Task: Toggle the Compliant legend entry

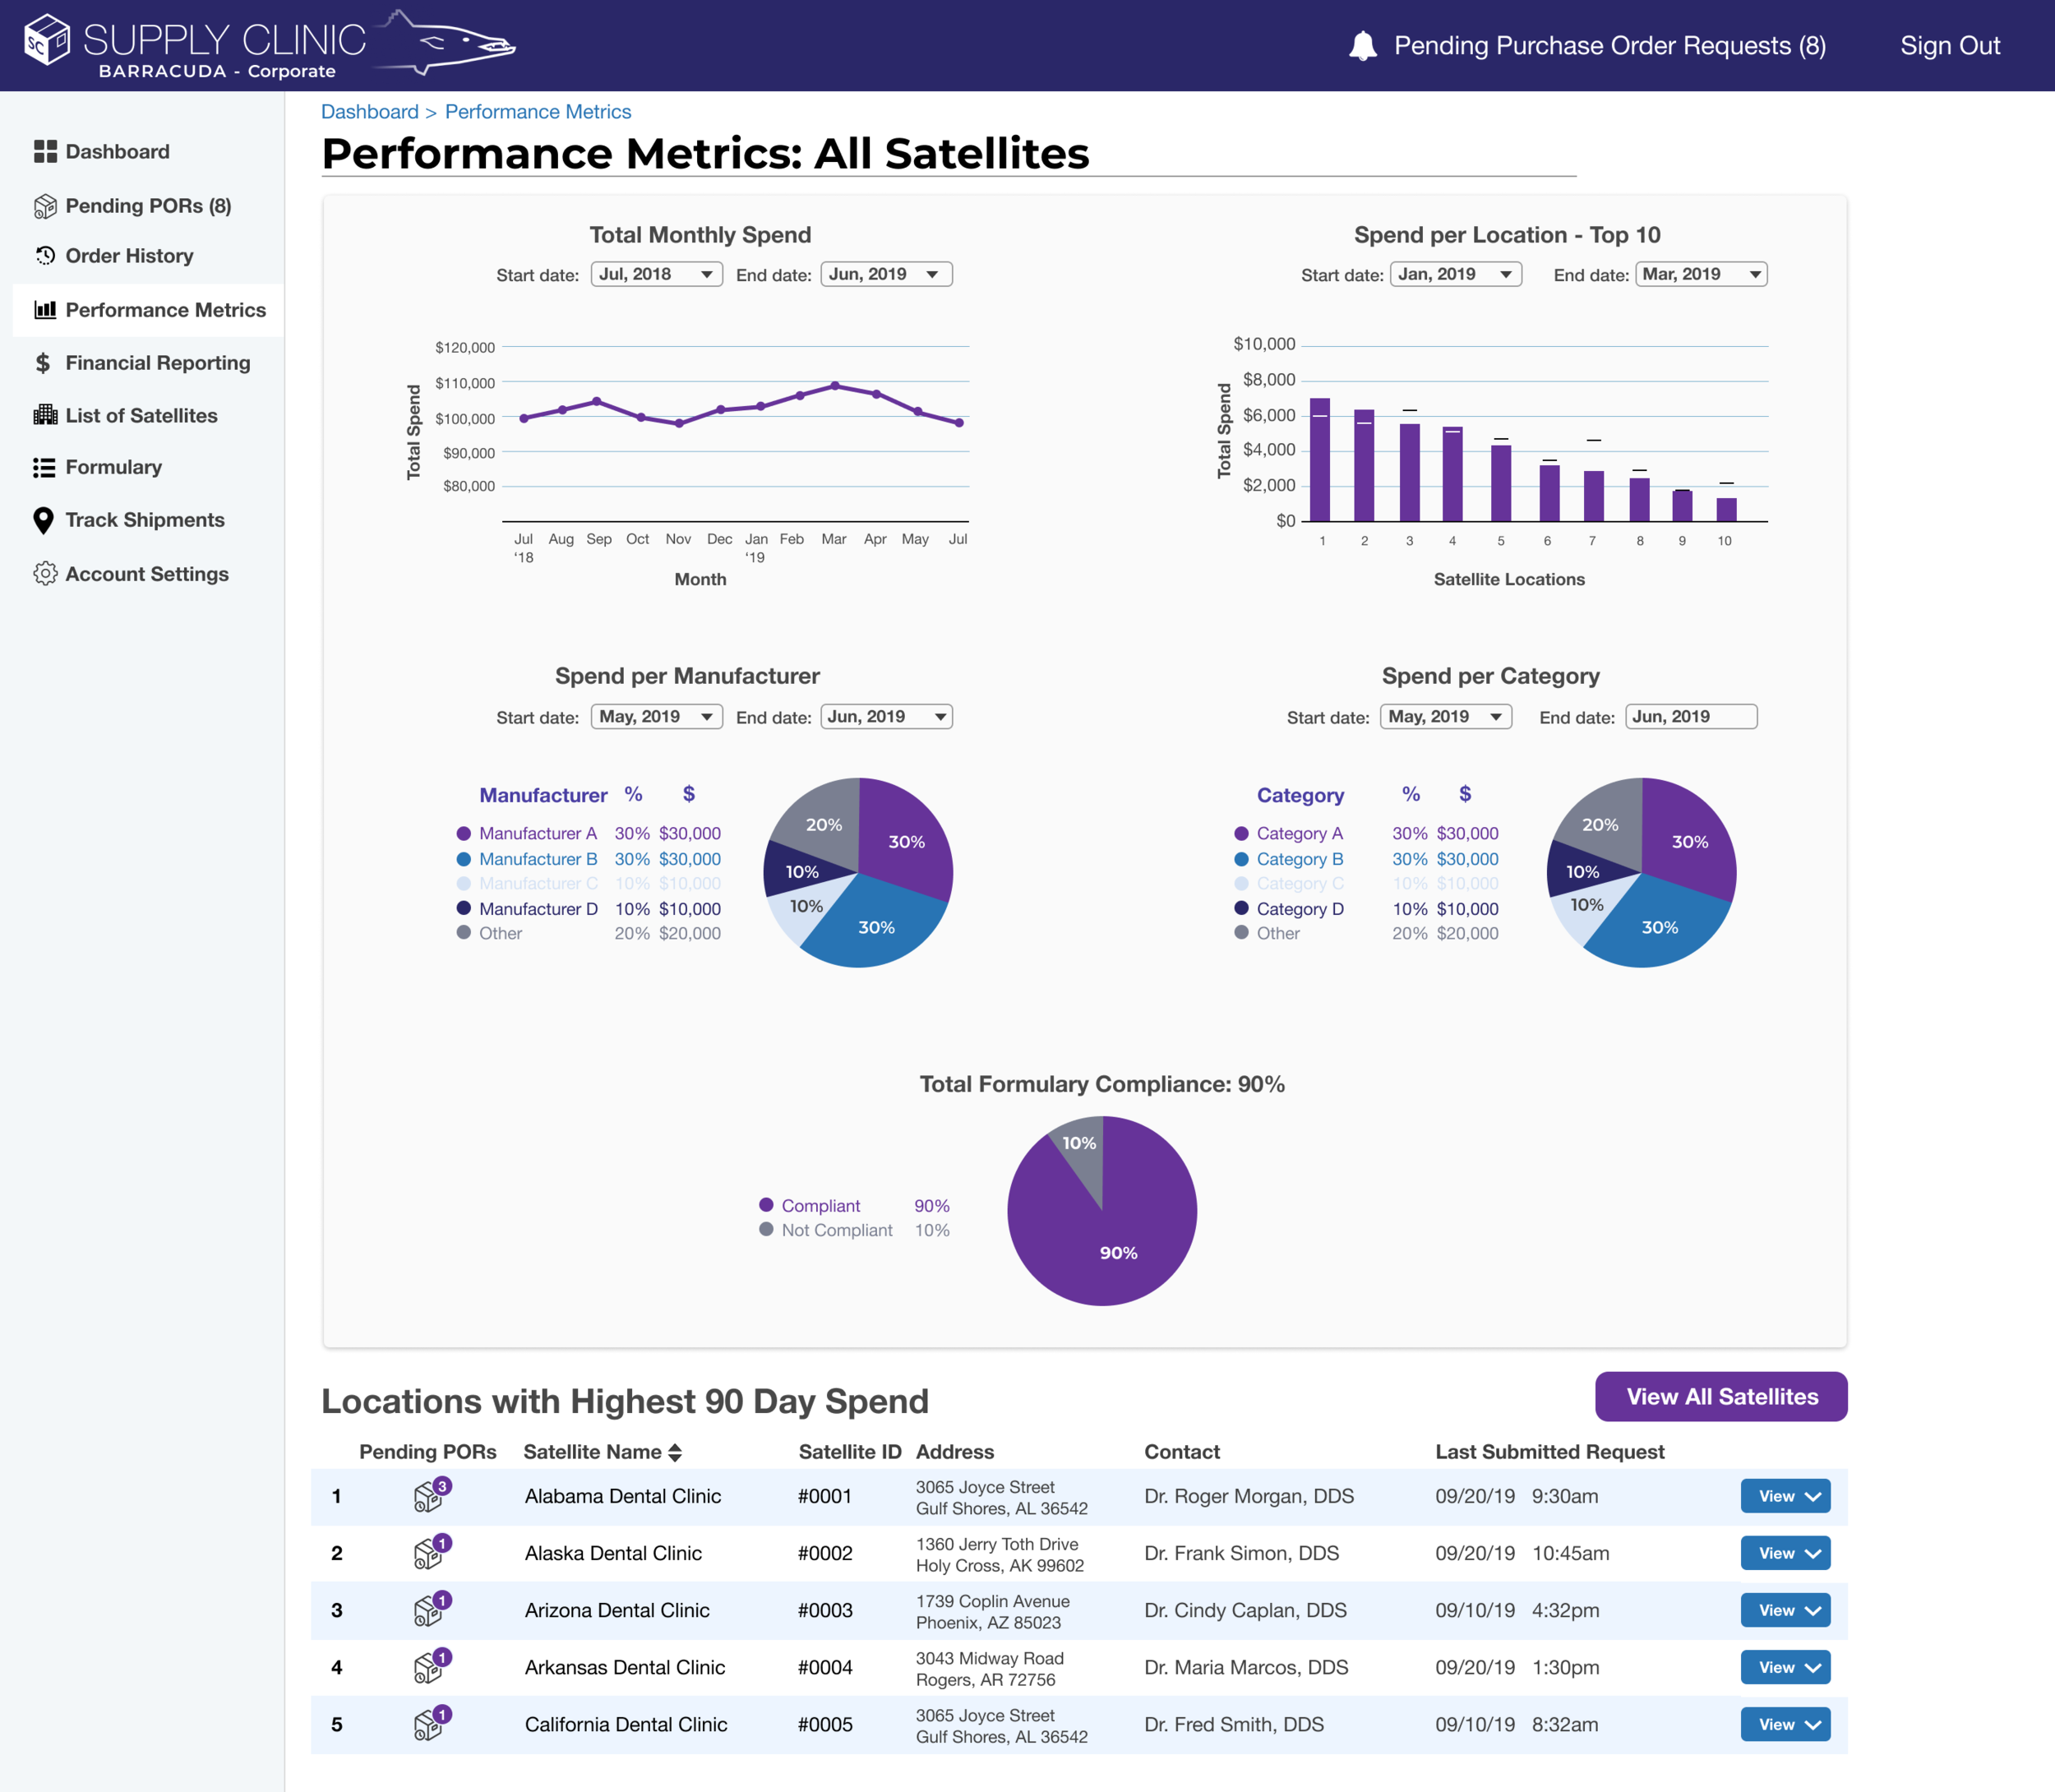Action: [x=854, y=1206]
